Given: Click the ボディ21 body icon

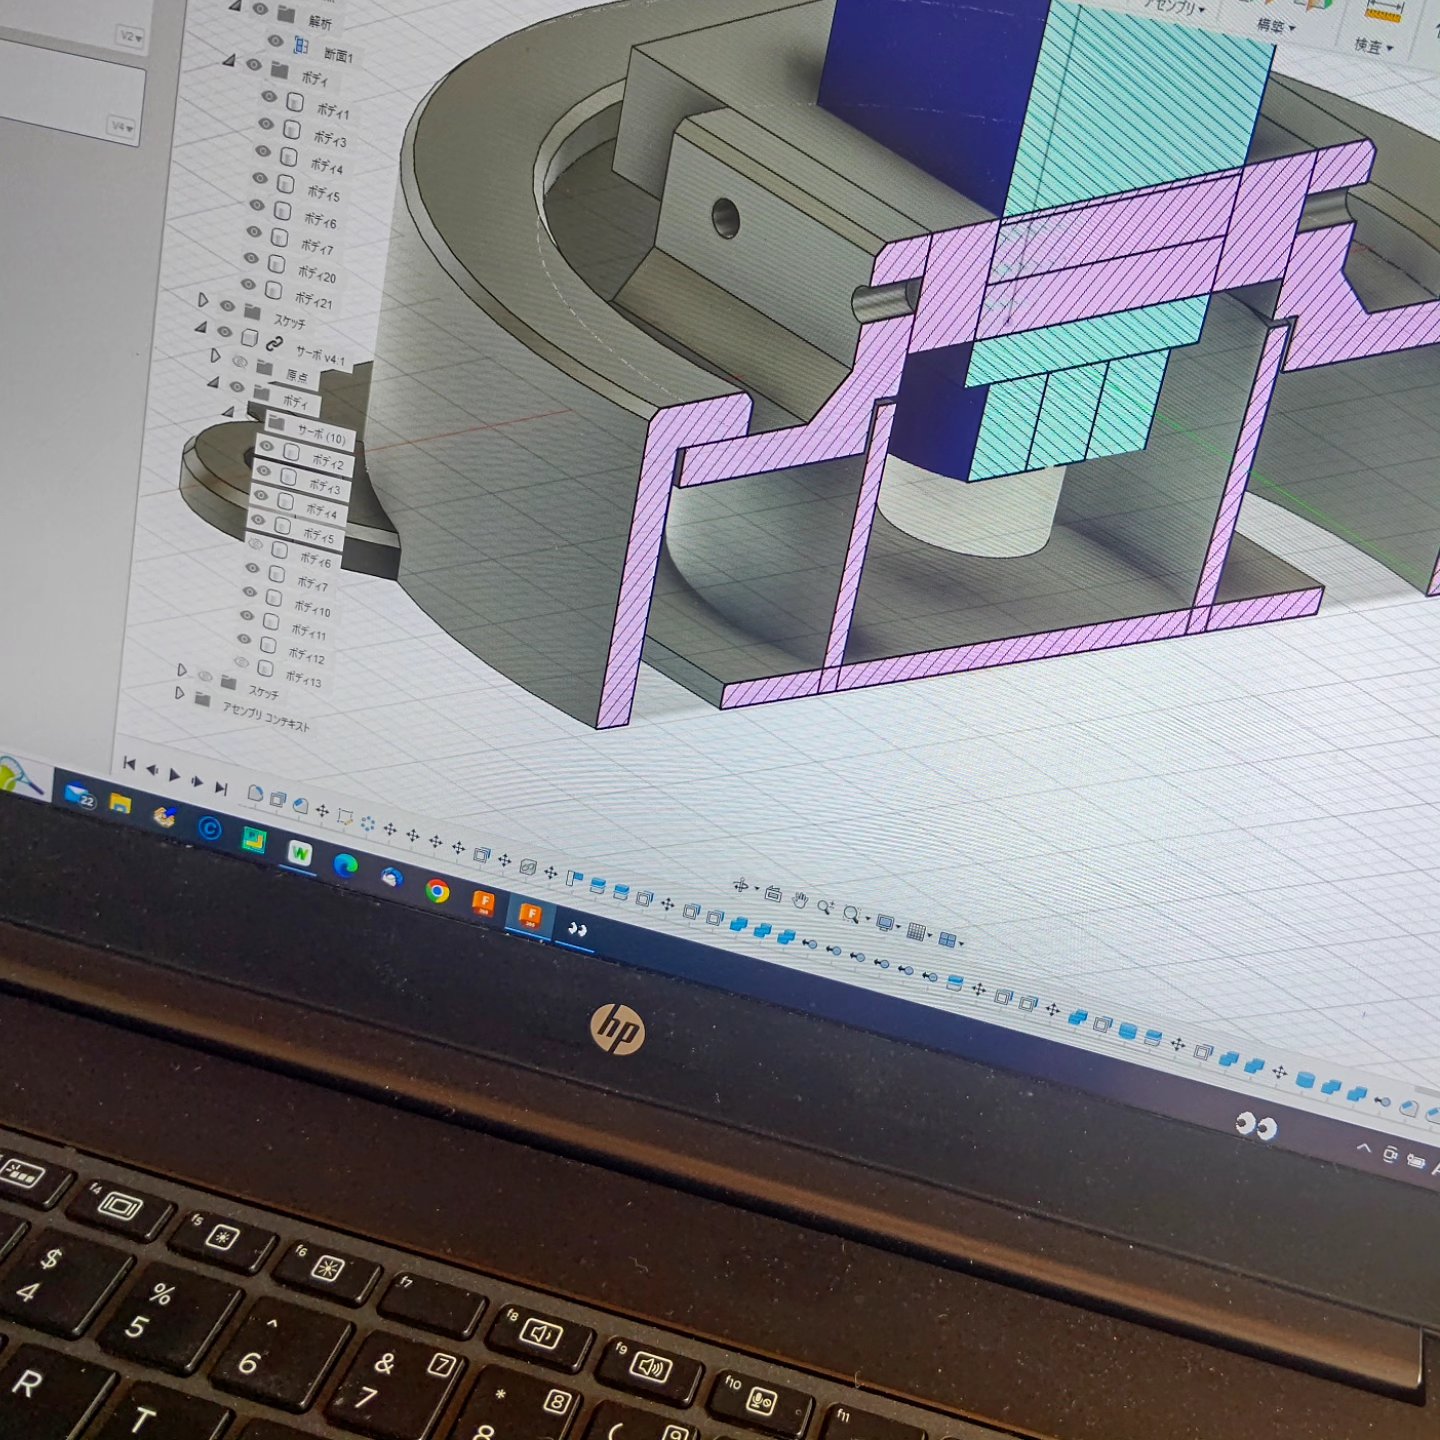Looking at the screenshot, I should pos(276,291).
